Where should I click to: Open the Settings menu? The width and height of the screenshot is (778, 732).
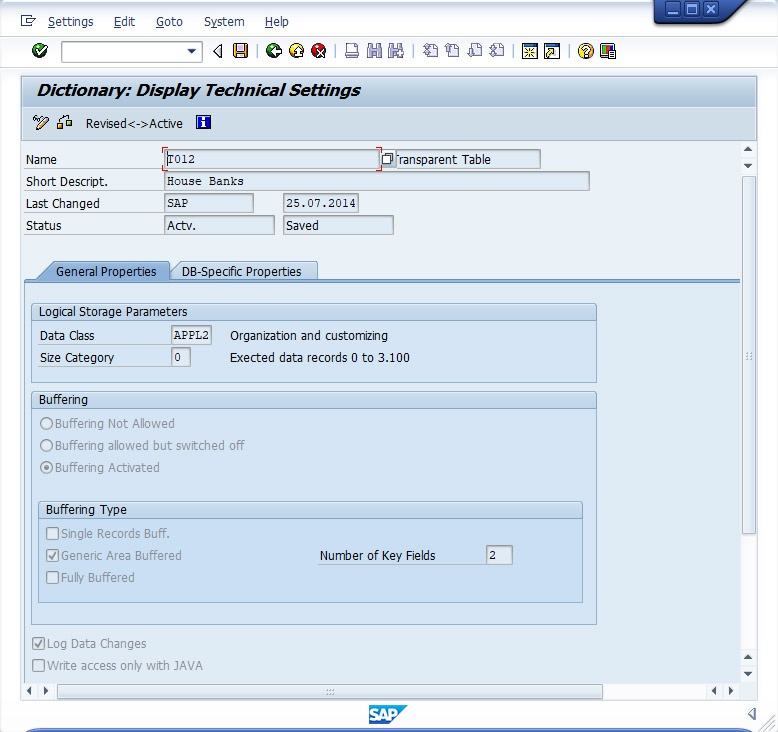tap(70, 22)
